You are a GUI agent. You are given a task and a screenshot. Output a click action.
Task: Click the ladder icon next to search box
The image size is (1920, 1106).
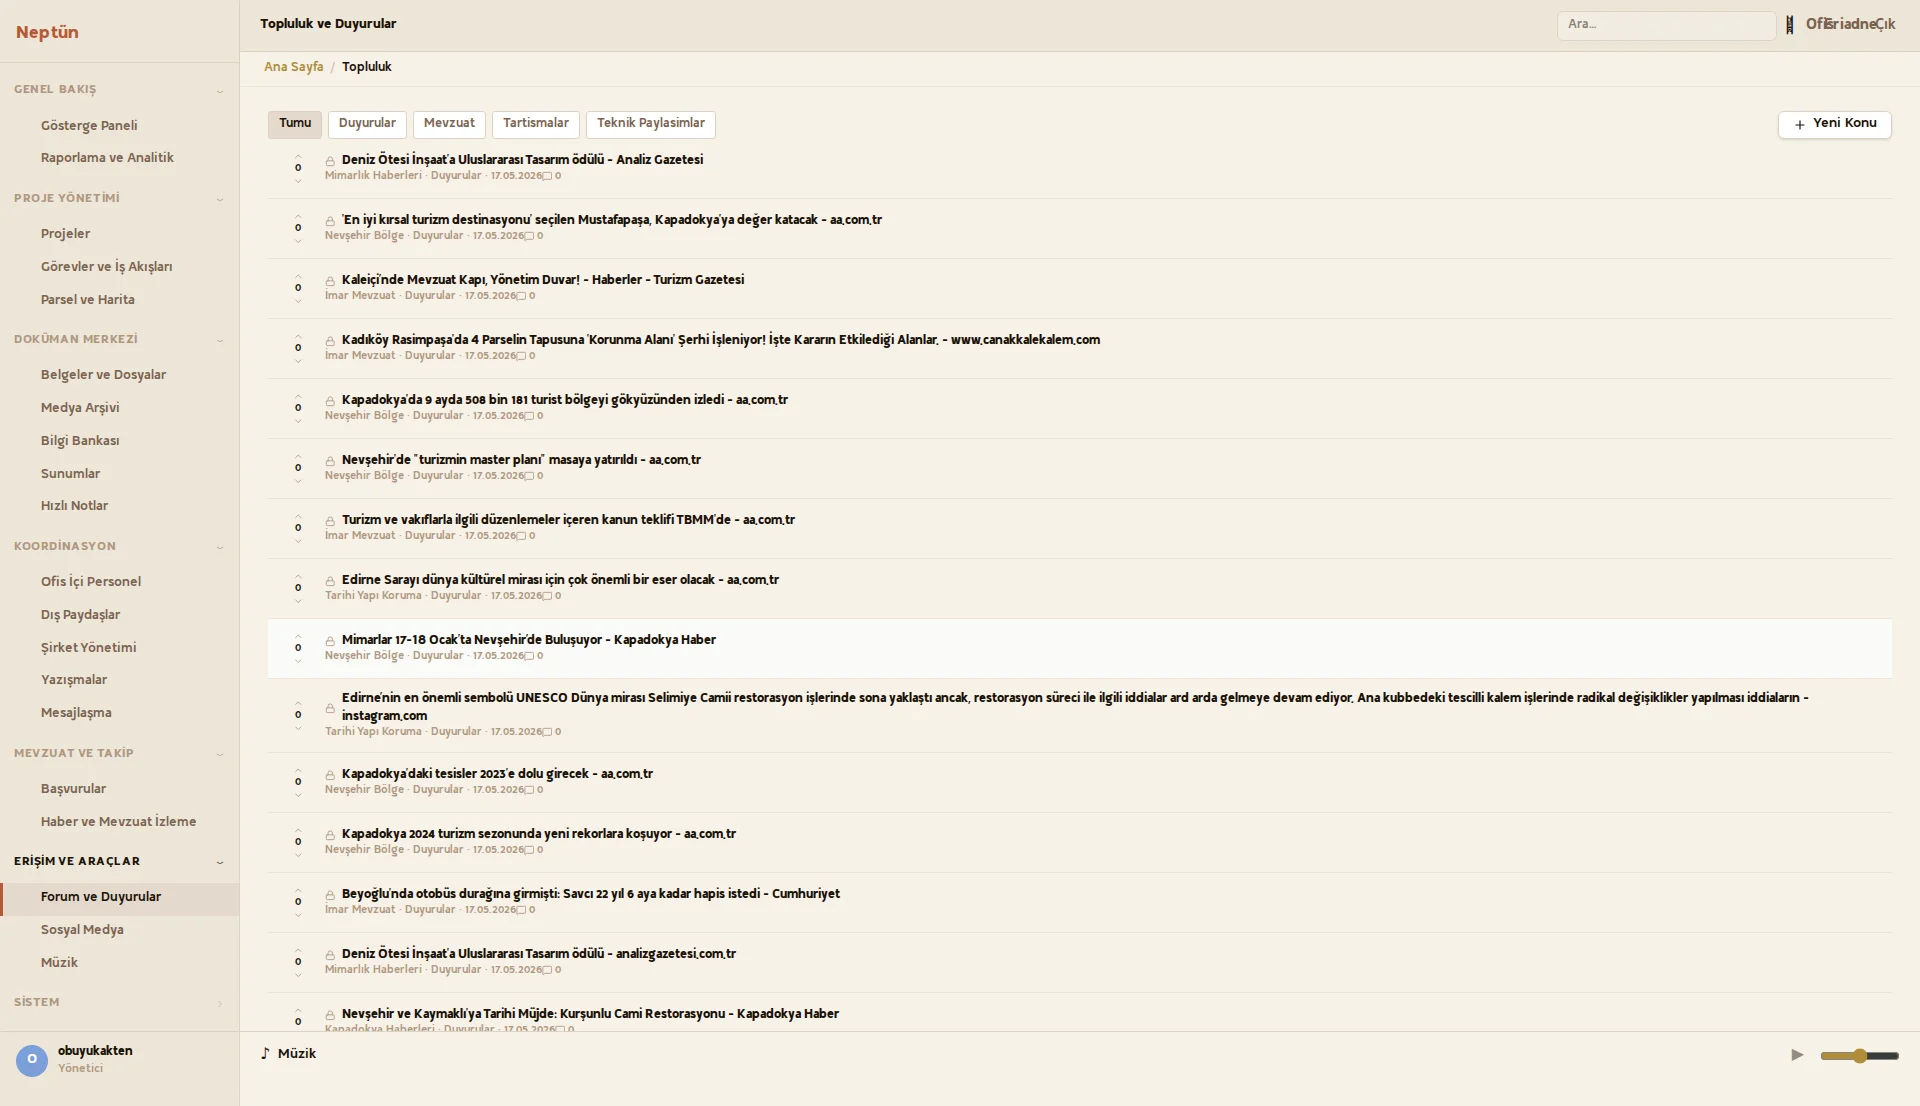coord(1790,25)
